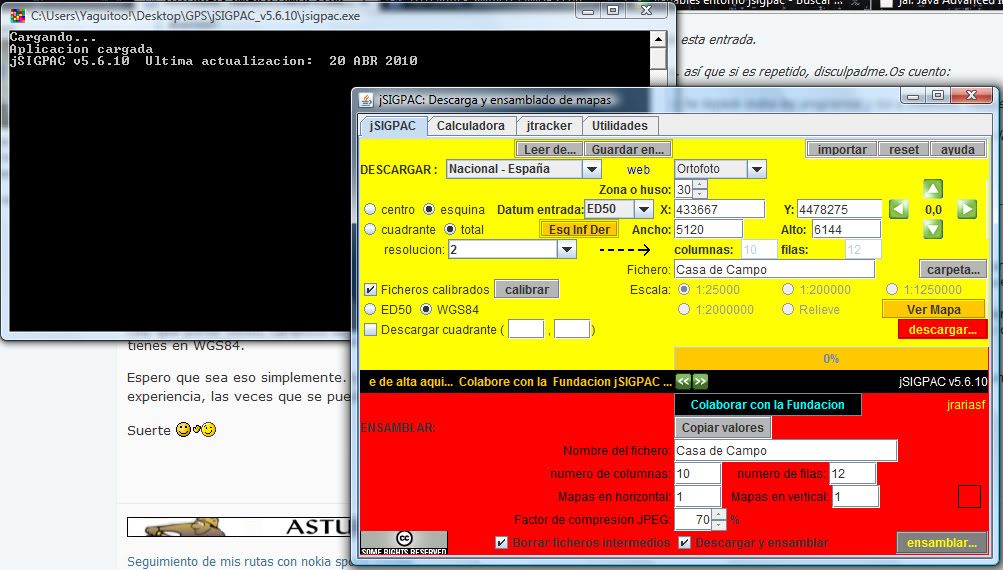Screen dimensions: 1003x570
Task: Click the Alto field 6144
Action: (846, 229)
